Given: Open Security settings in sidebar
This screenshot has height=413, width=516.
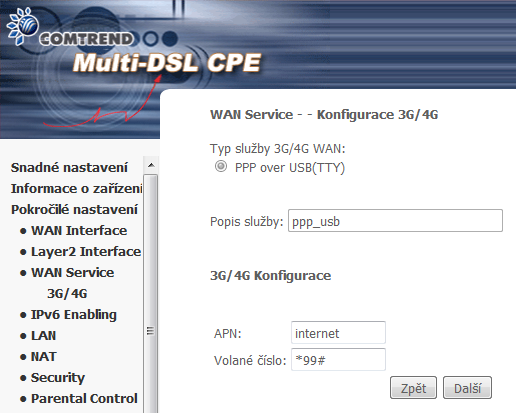Looking at the screenshot, I should pyautogui.click(x=58, y=378).
